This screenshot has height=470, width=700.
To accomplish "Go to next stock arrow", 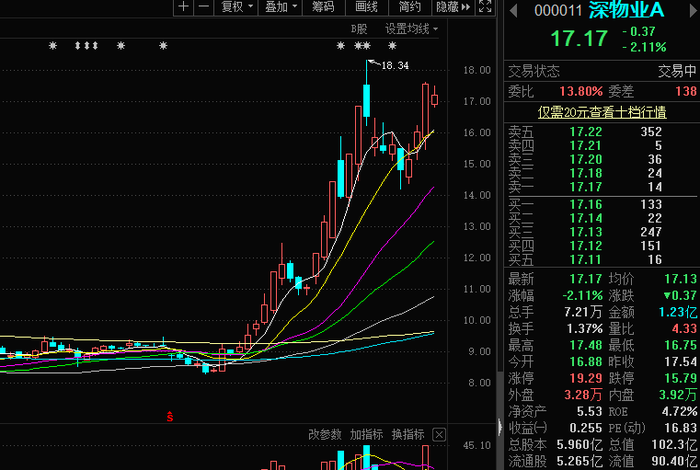I will [x=694, y=11].
